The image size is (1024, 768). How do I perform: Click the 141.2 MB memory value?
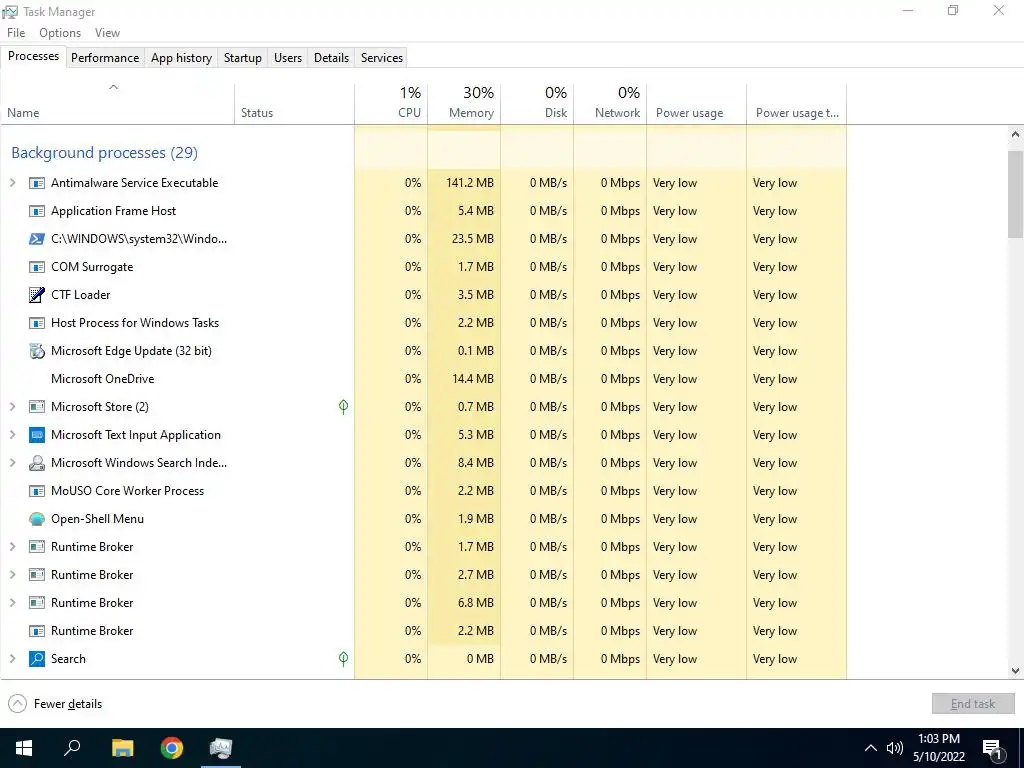(470, 183)
